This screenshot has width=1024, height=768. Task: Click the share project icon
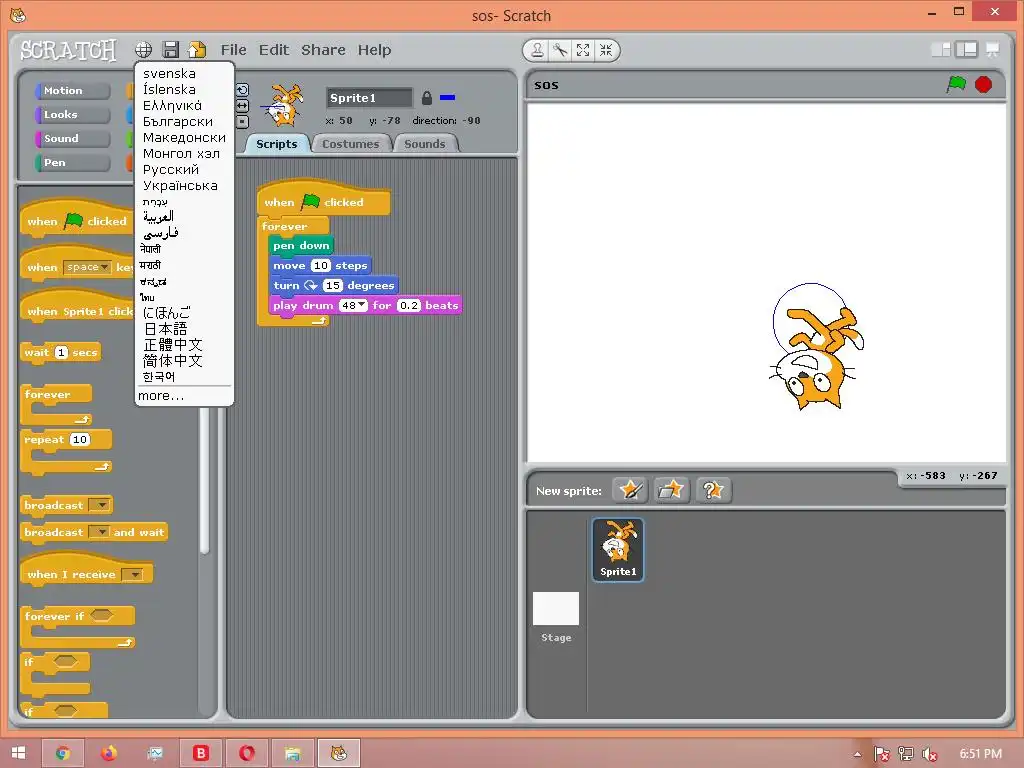coord(197,50)
